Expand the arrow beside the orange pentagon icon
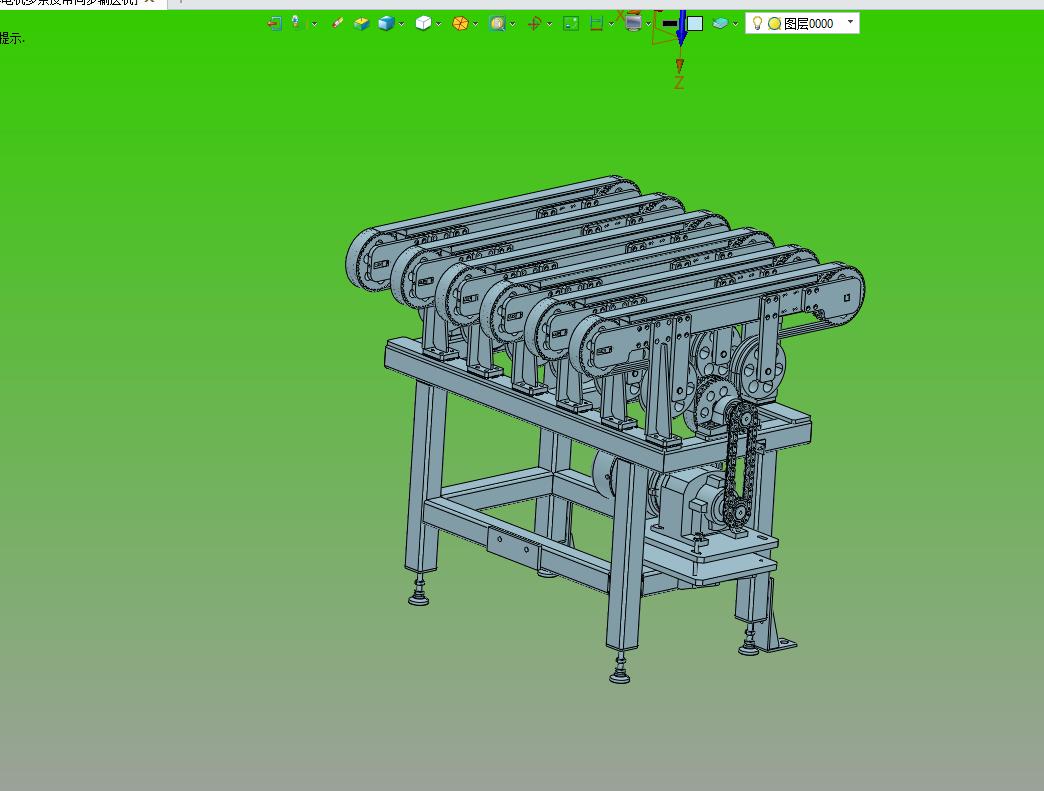 [476, 24]
